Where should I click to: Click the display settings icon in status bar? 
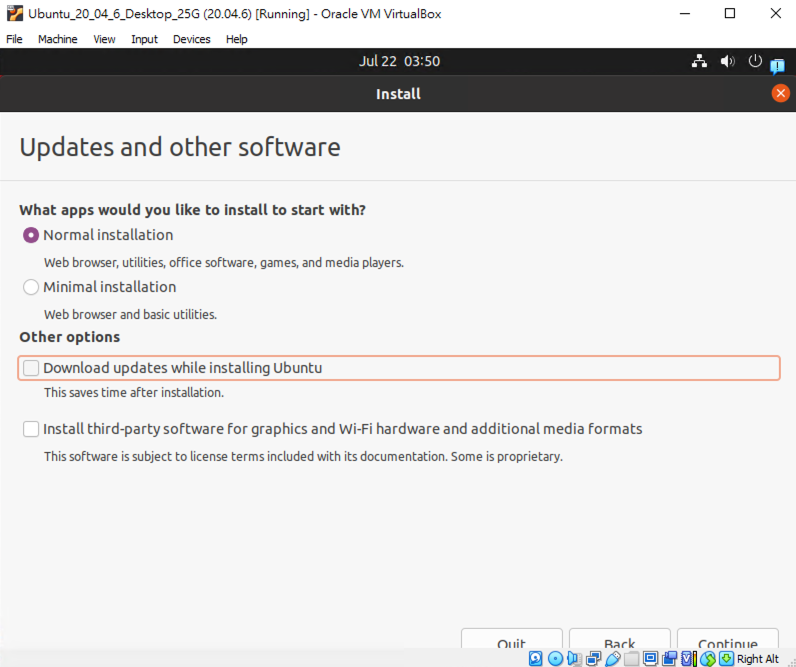650,659
